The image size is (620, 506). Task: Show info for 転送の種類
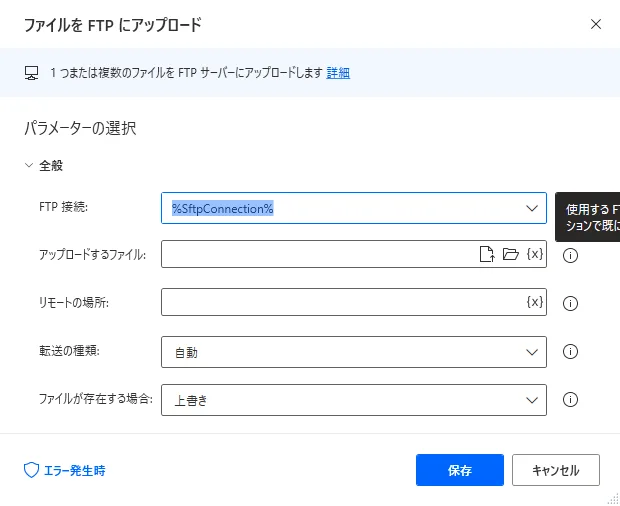(x=571, y=351)
